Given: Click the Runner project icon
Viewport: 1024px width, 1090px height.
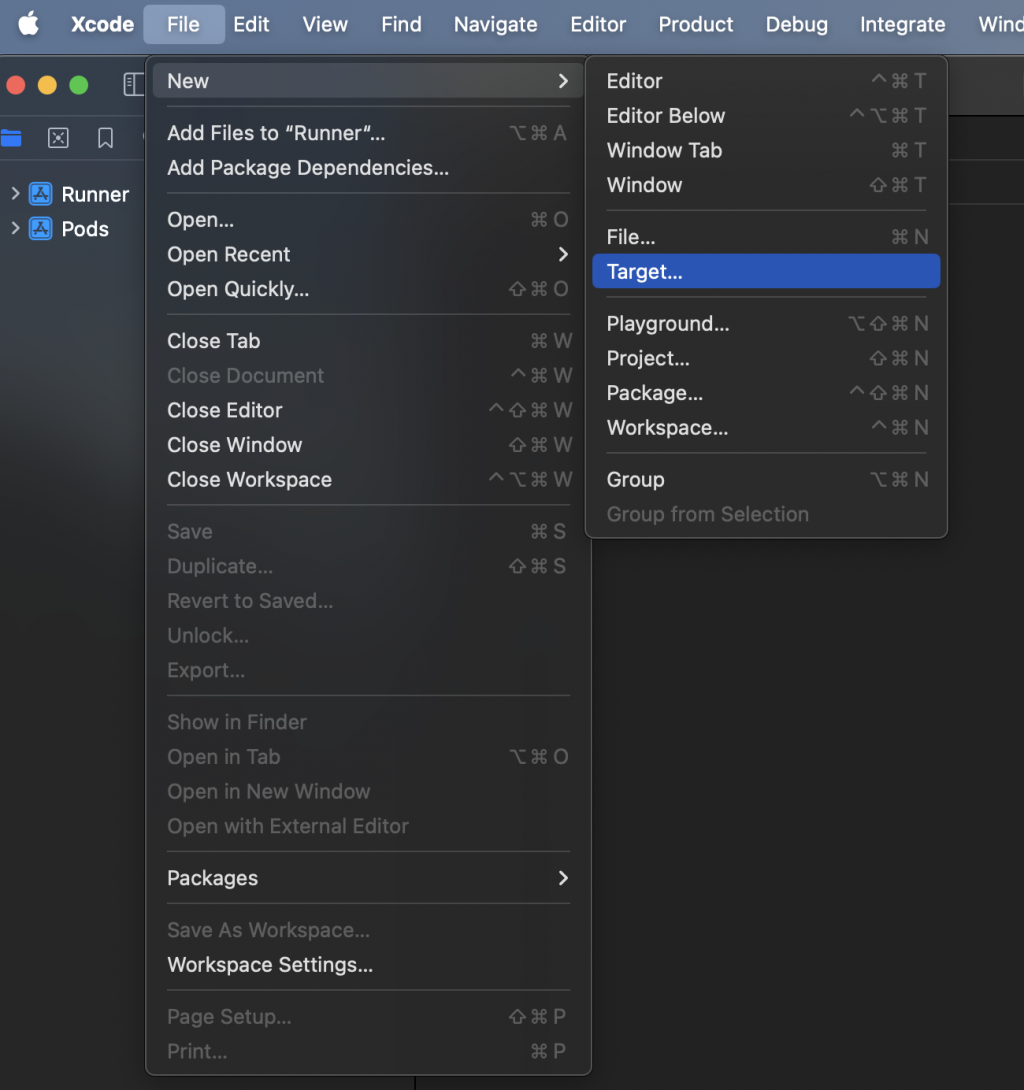Looking at the screenshot, I should 40,194.
